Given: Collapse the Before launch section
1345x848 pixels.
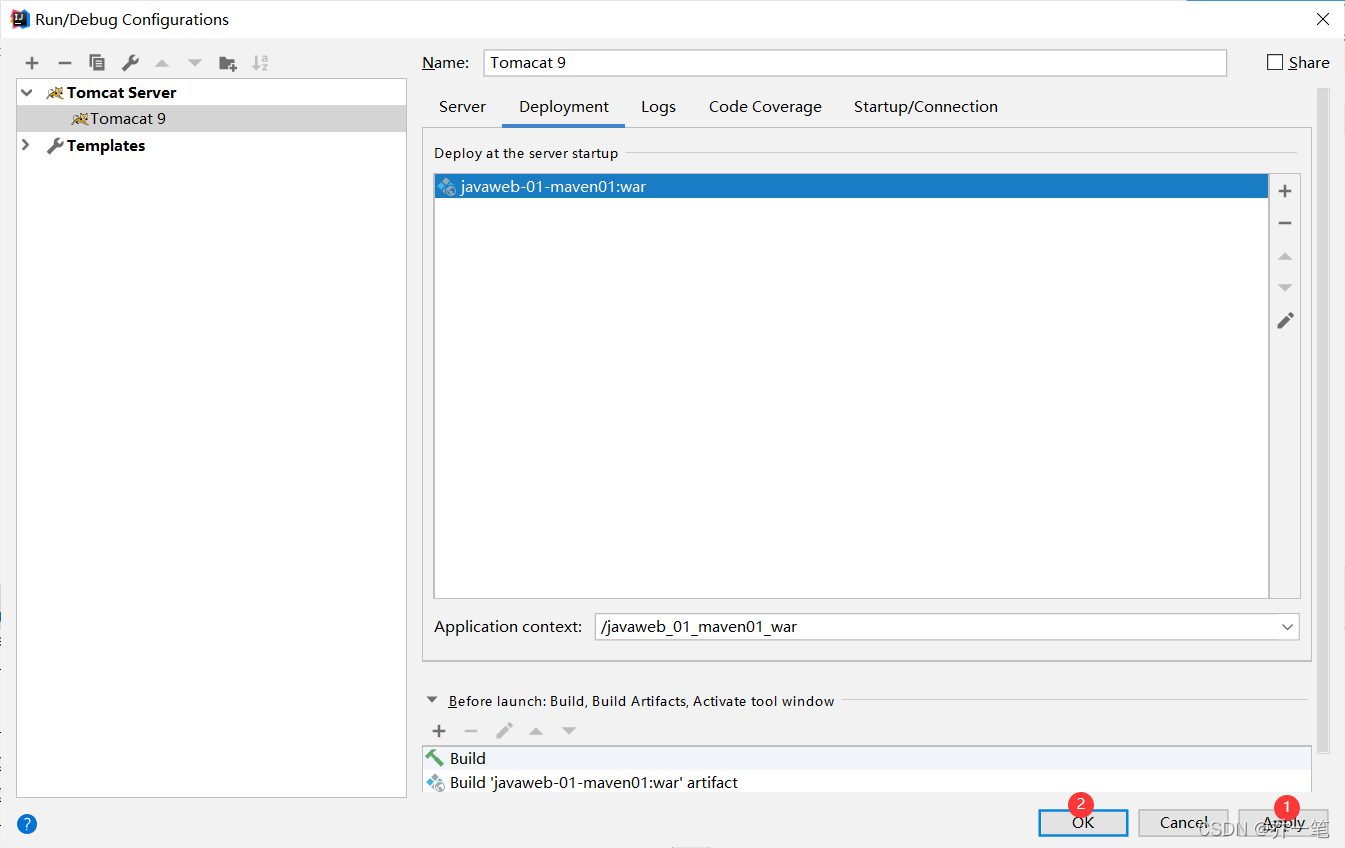Looking at the screenshot, I should pos(432,701).
